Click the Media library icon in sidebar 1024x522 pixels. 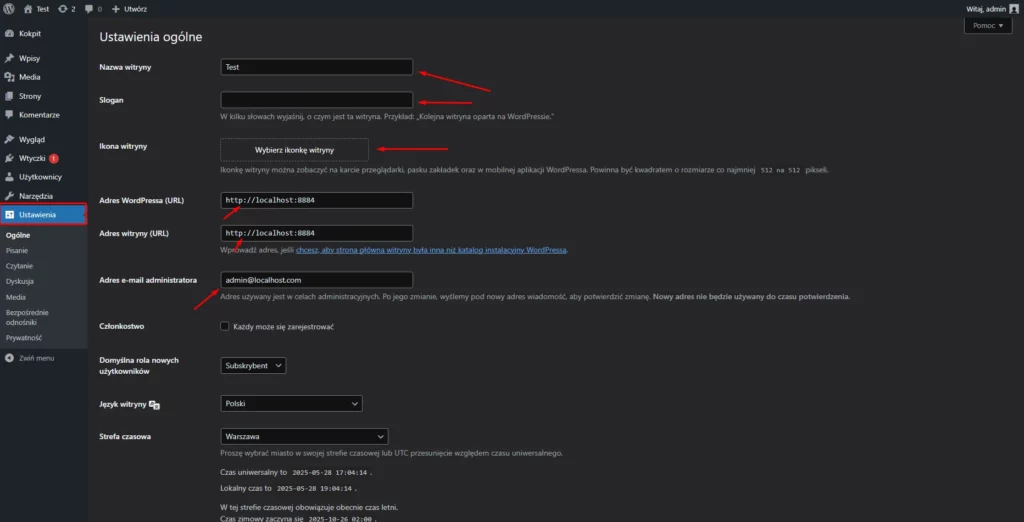9,77
